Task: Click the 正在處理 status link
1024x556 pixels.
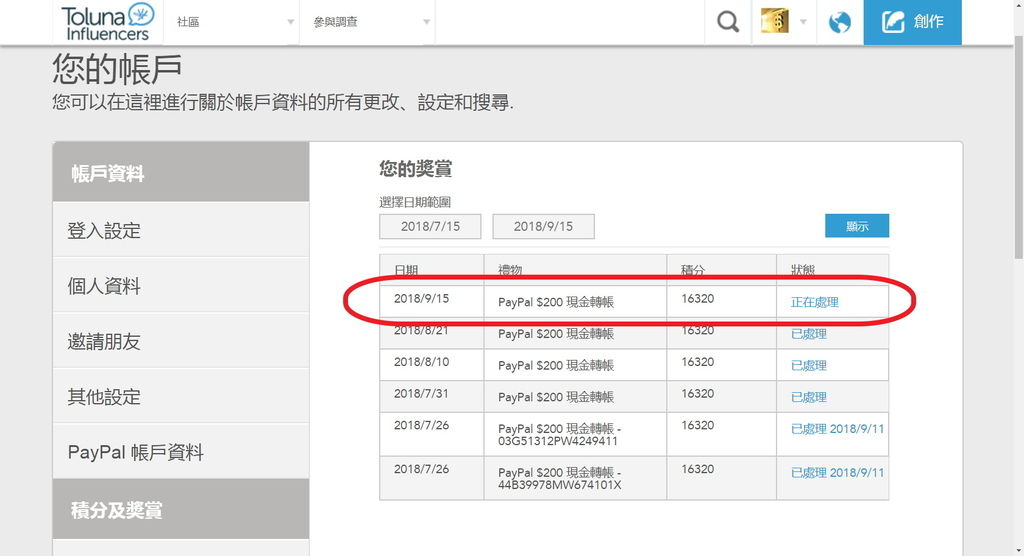Action: point(814,302)
